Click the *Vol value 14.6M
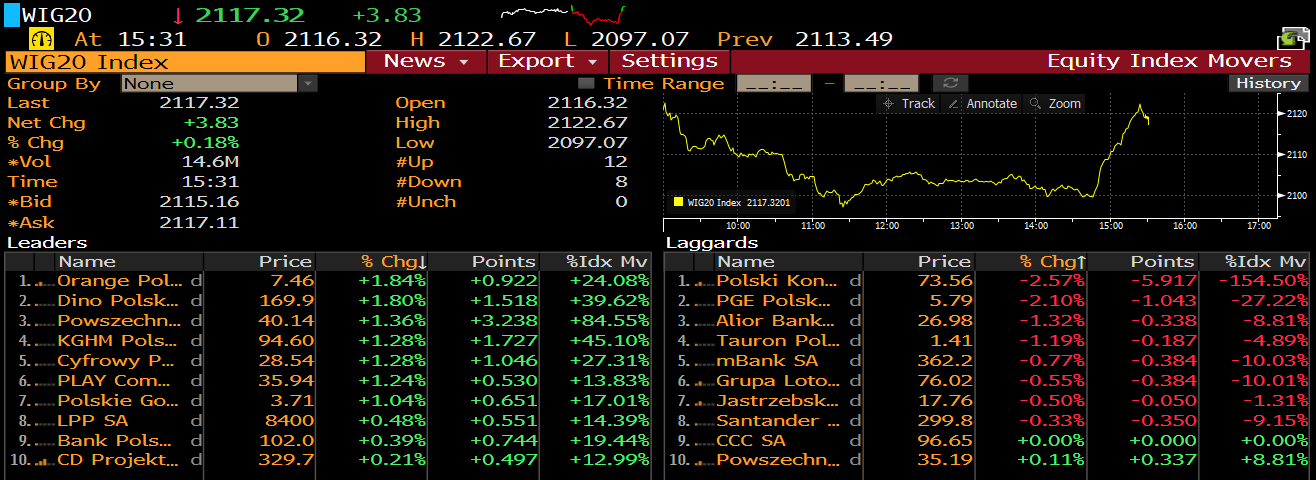The height and width of the screenshot is (480, 1316). (210, 162)
